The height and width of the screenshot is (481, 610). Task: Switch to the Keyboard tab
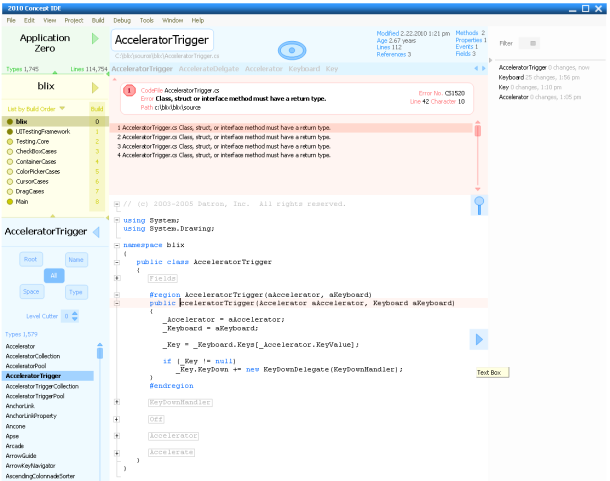coord(304,69)
